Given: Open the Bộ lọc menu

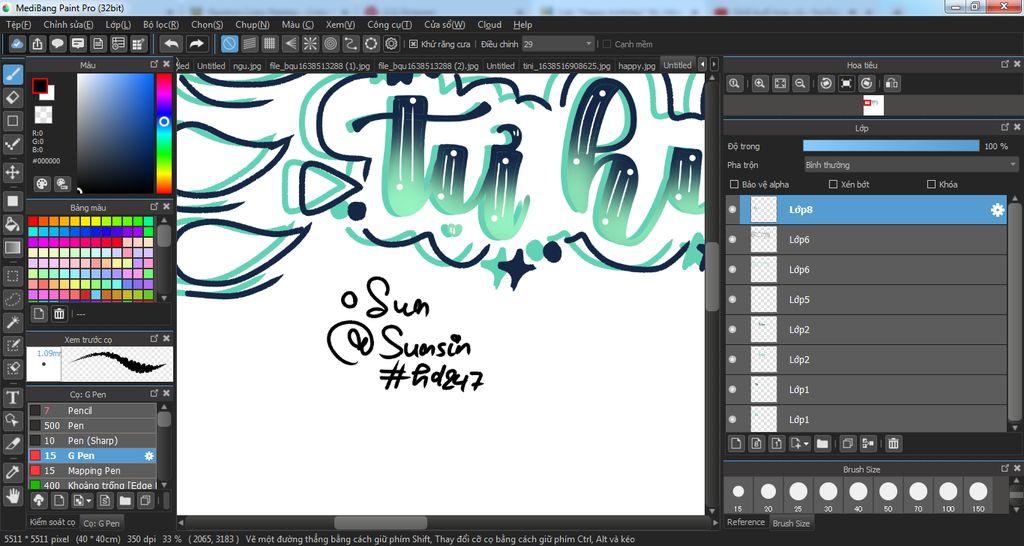Looking at the screenshot, I should 161,24.
